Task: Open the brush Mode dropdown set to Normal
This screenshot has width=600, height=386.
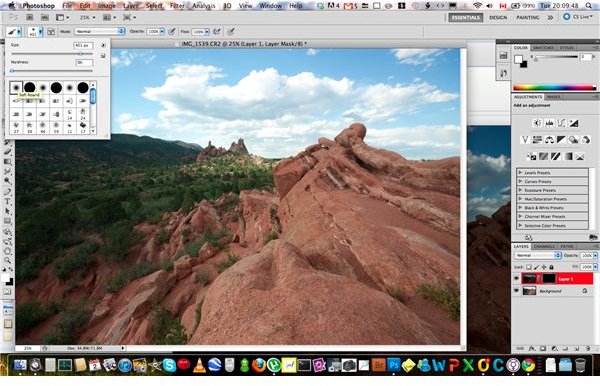Action: point(100,31)
